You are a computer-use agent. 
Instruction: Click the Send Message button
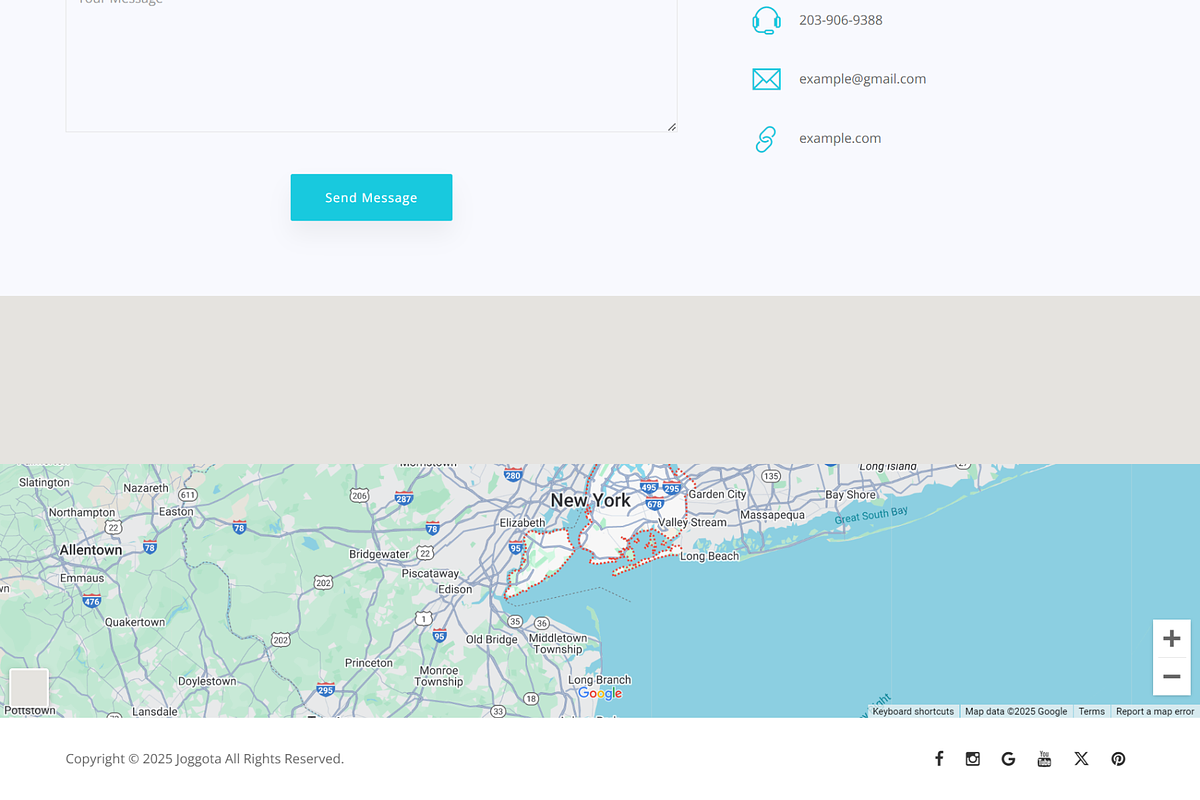click(x=371, y=197)
